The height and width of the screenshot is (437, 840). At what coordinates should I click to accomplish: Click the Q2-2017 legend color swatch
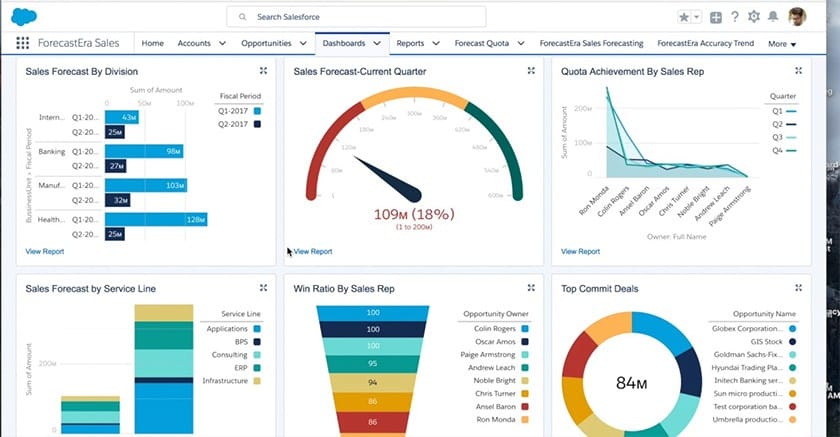click(257, 124)
